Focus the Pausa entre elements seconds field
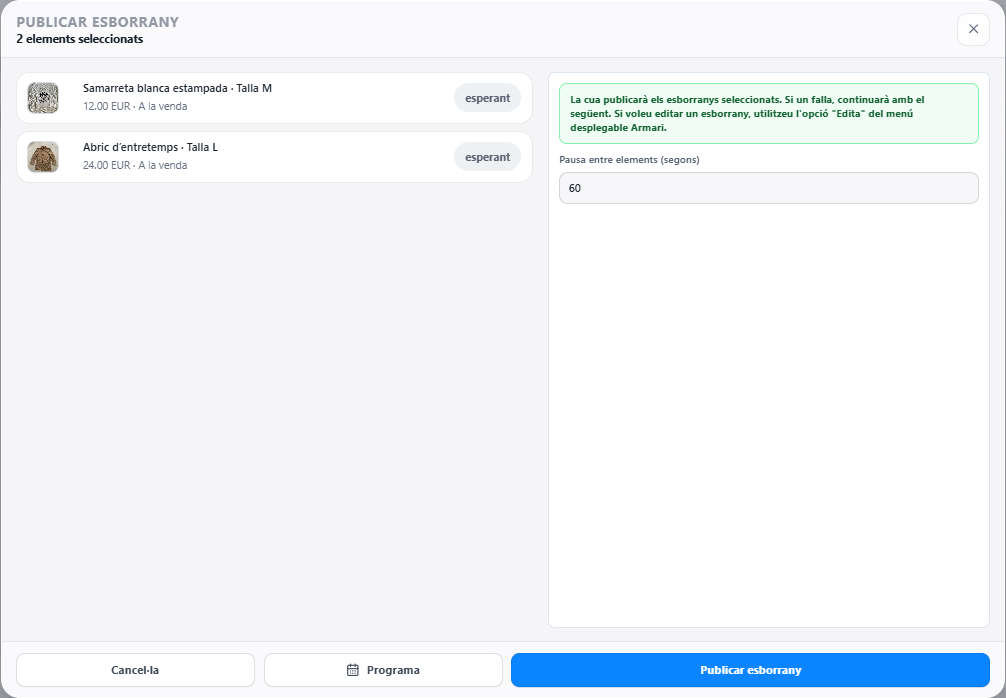This screenshot has height=698, width=1006. point(769,188)
